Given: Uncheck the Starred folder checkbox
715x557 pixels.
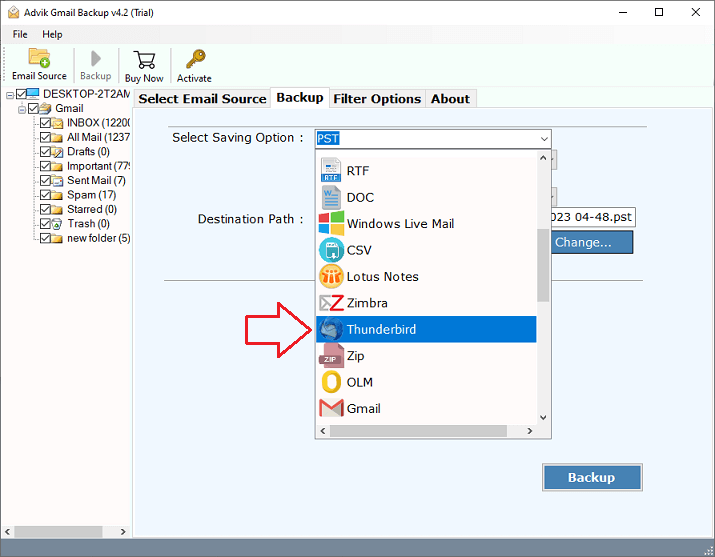Looking at the screenshot, I should click(45, 210).
